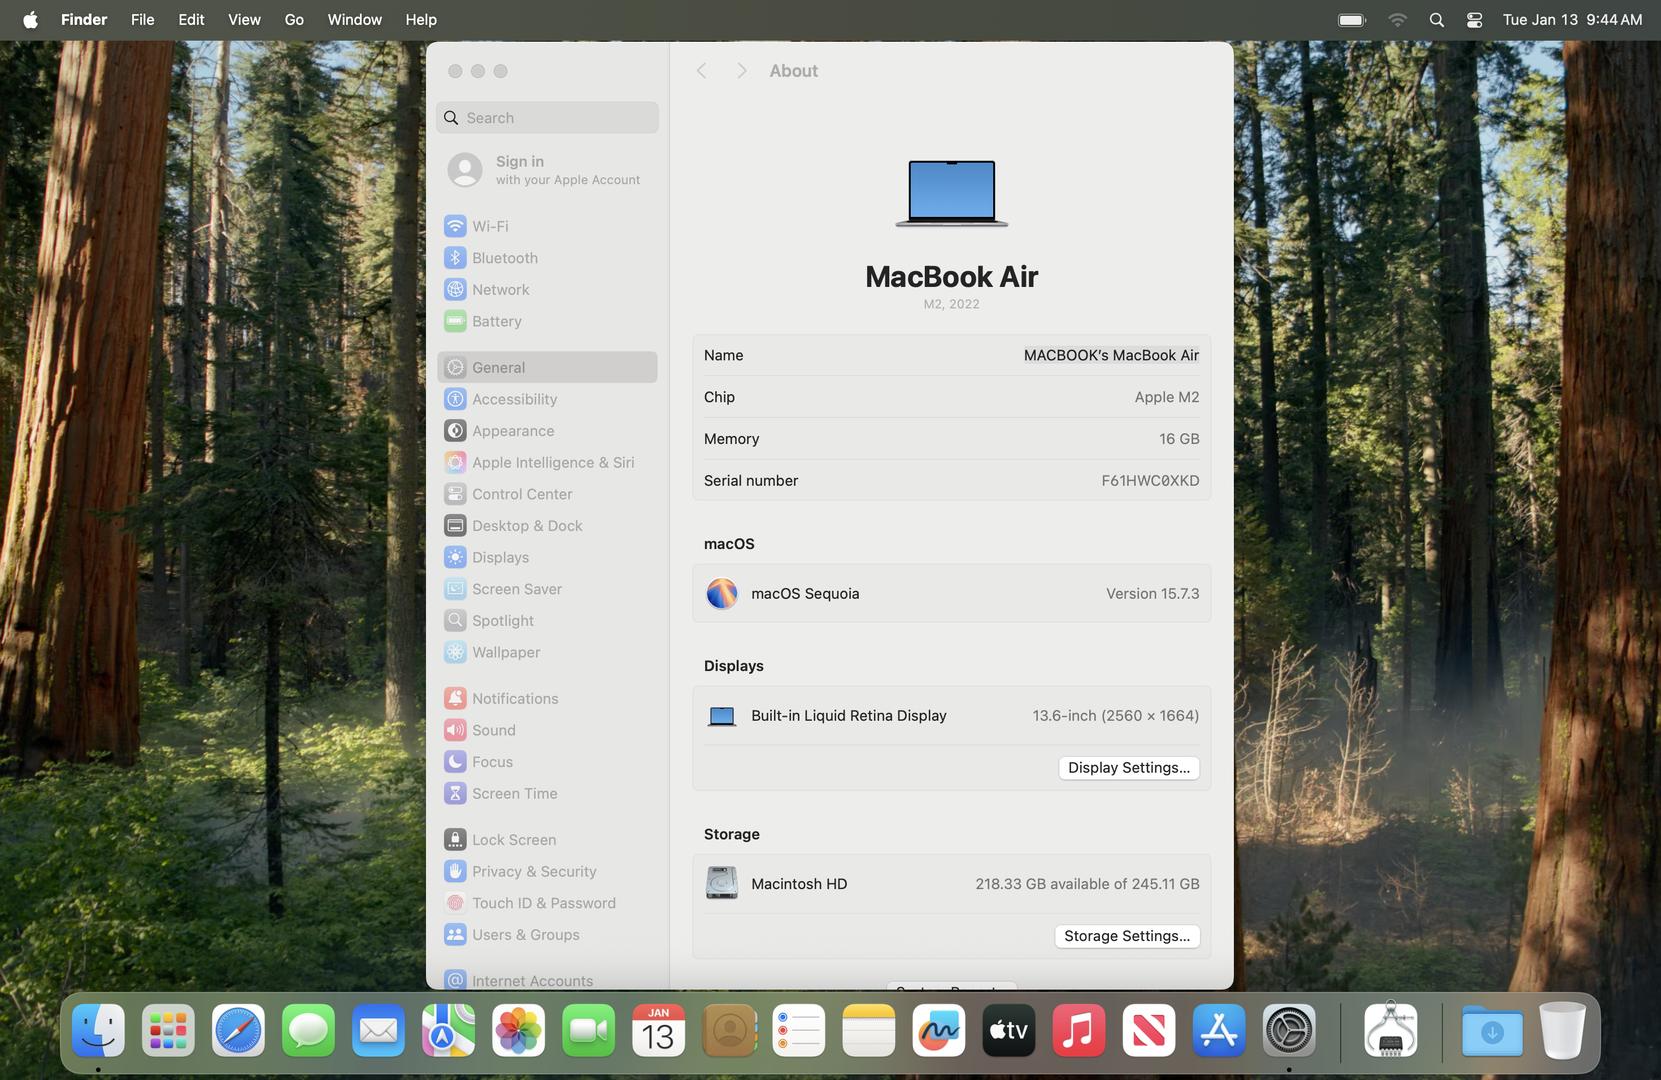
Task: Click the Control Center menu bar icon
Action: click(x=1473, y=20)
